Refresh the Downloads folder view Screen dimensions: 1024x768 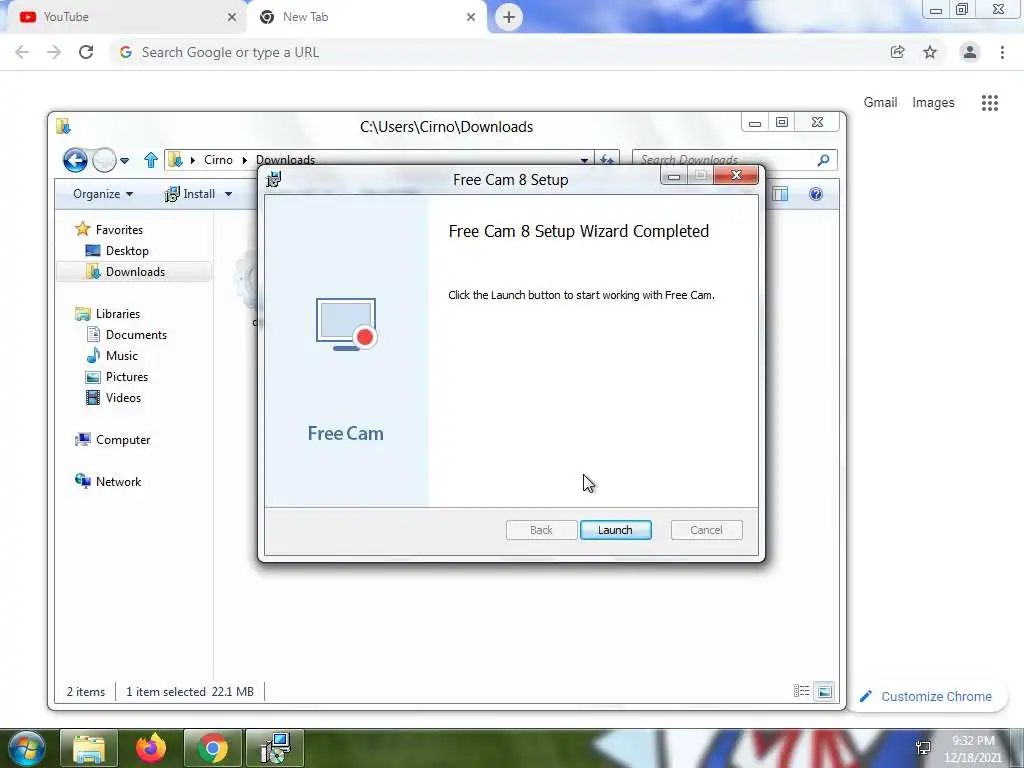[607, 160]
